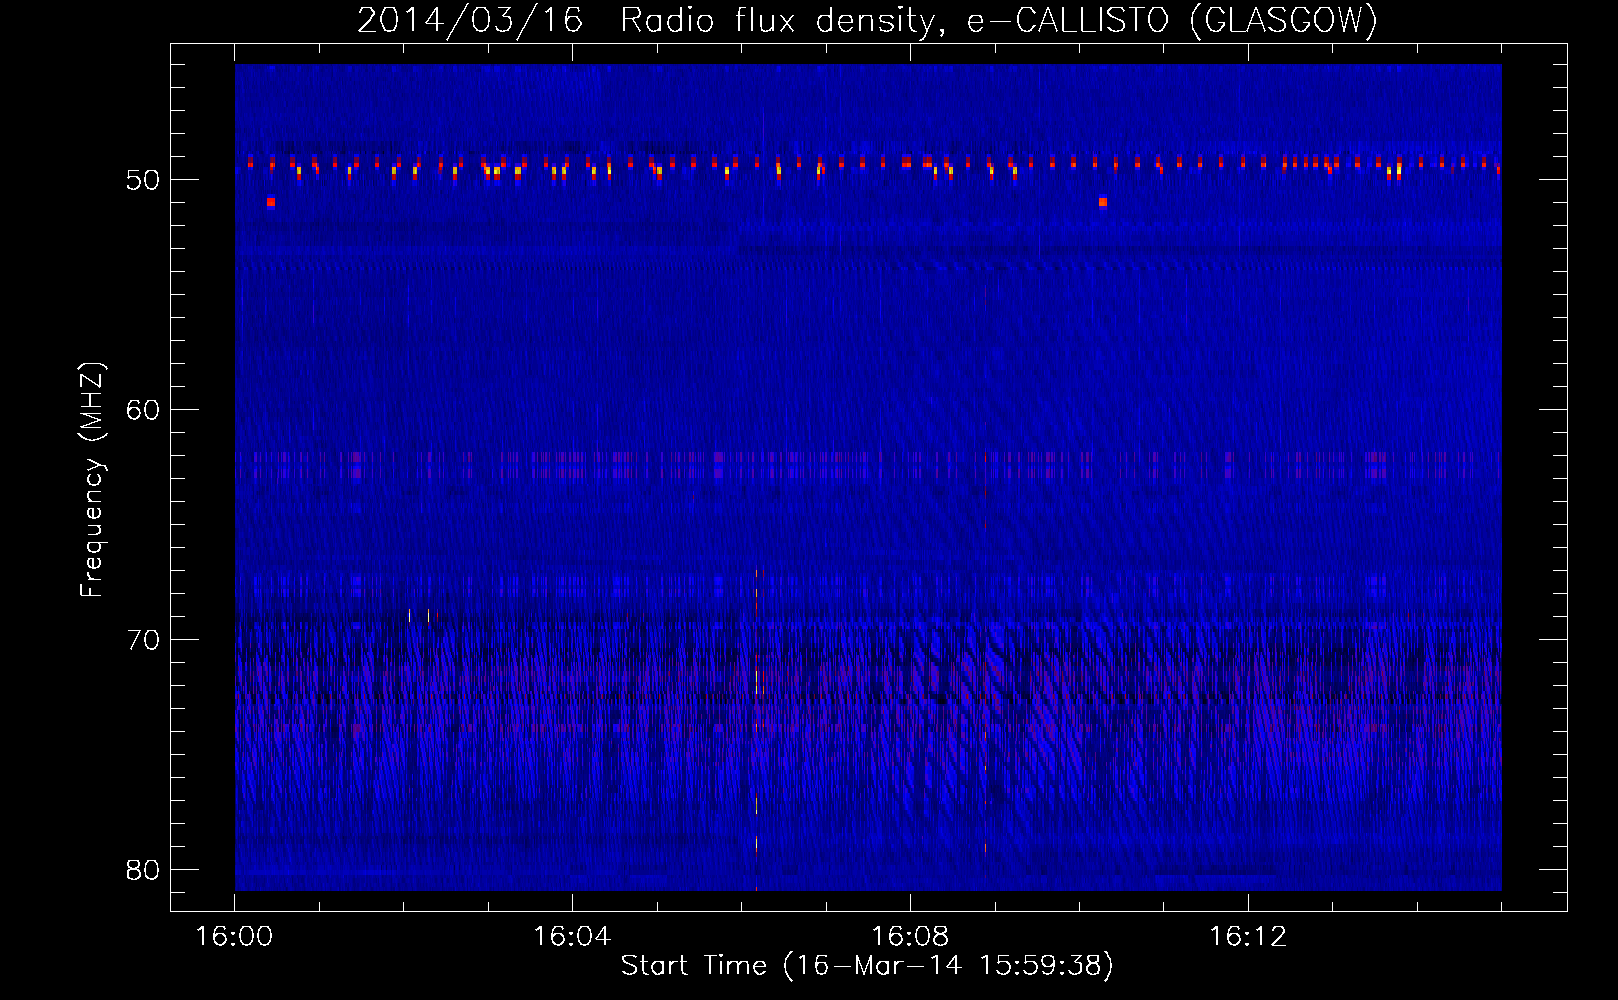Click the date 2014/03/16 in the title
The width and height of the screenshot is (1618, 1000).
pyautogui.click(x=470, y=20)
